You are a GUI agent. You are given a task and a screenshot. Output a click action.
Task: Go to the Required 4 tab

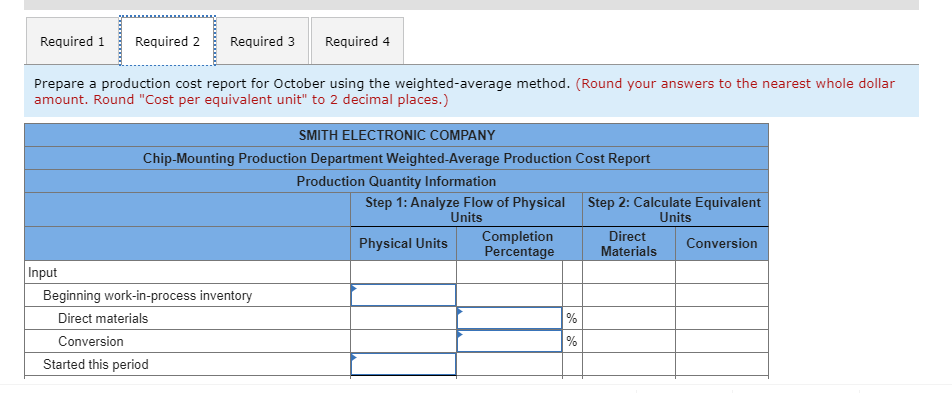pos(358,41)
